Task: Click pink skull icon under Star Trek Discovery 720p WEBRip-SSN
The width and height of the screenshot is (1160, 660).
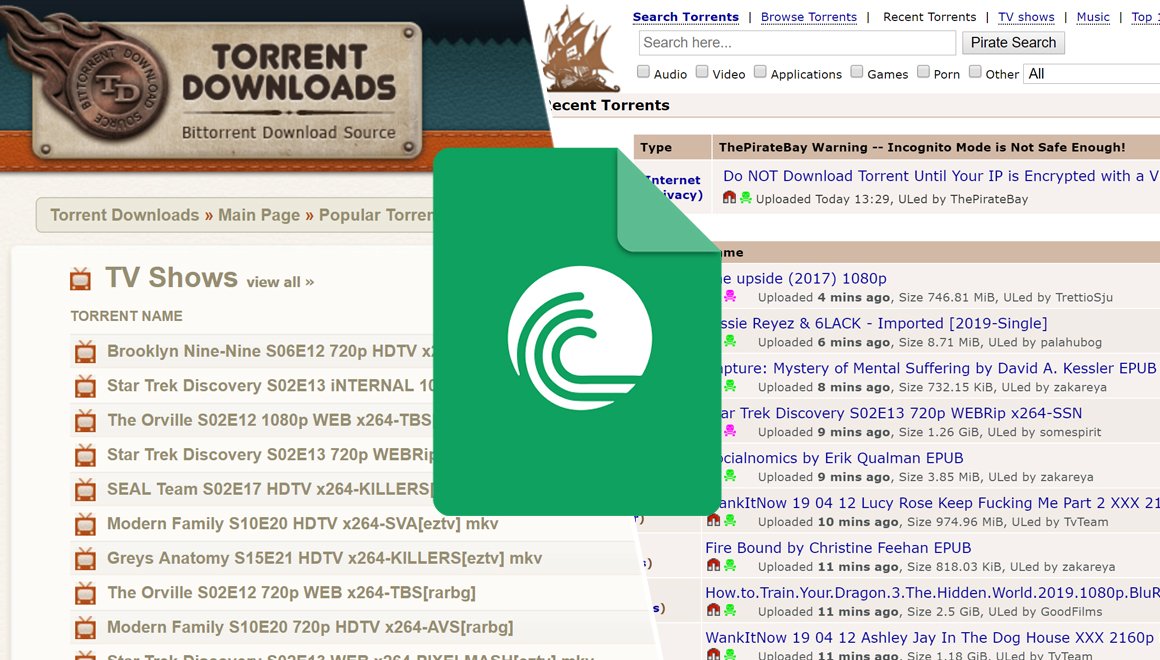Action: [730, 431]
